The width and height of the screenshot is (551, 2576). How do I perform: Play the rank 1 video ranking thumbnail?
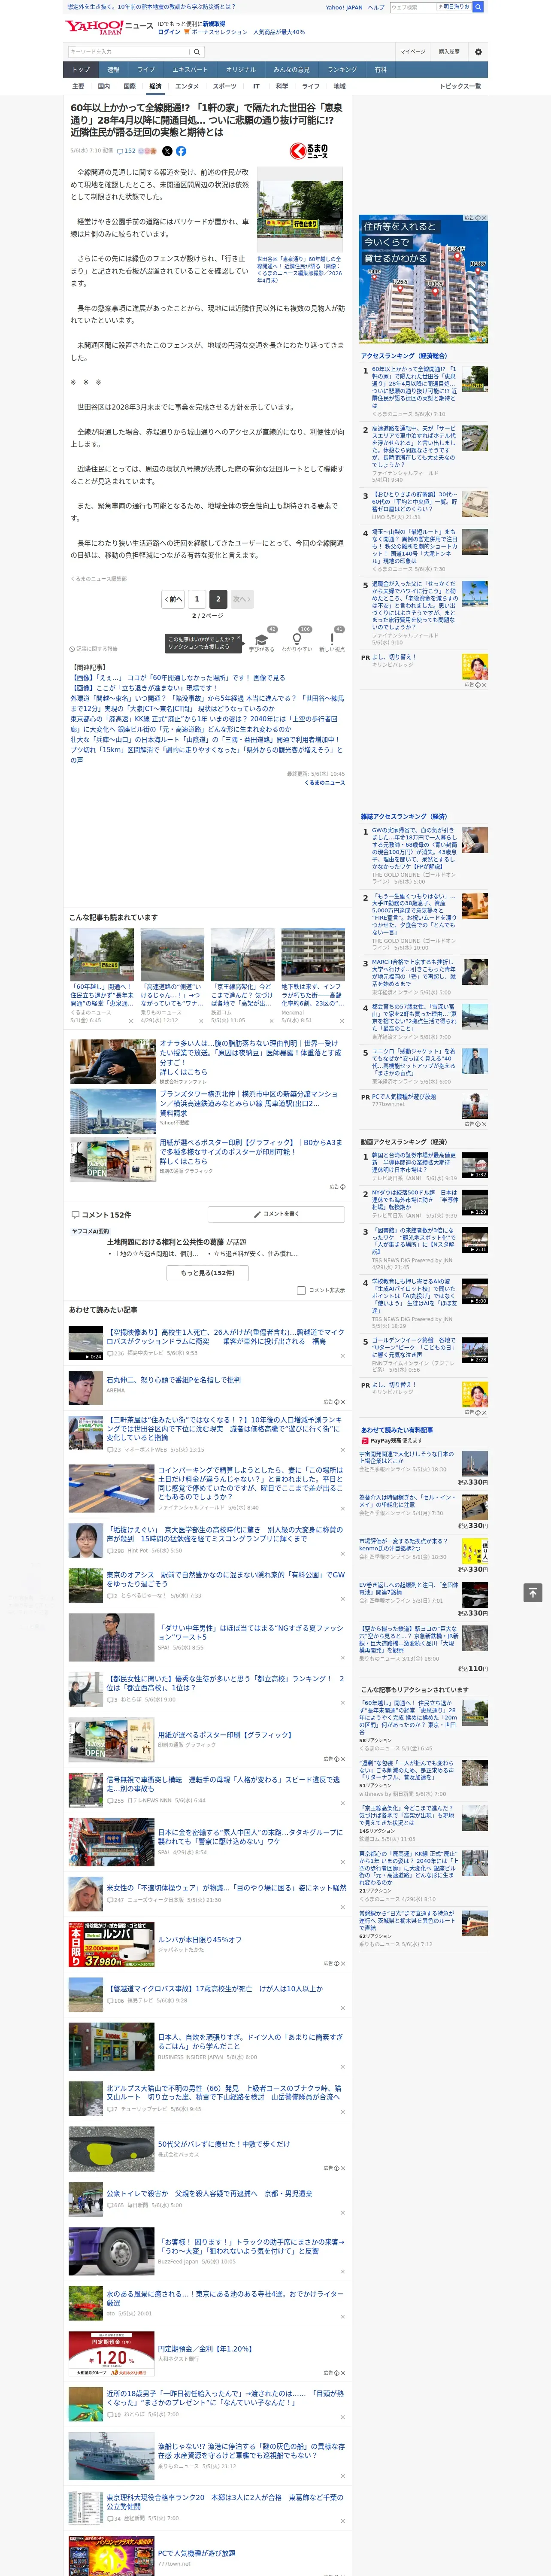474,1165
